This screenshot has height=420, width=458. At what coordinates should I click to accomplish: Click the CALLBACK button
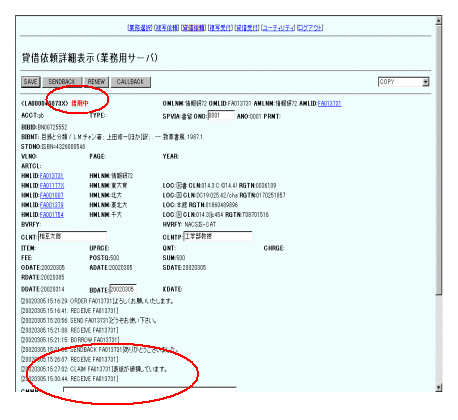[130, 82]
